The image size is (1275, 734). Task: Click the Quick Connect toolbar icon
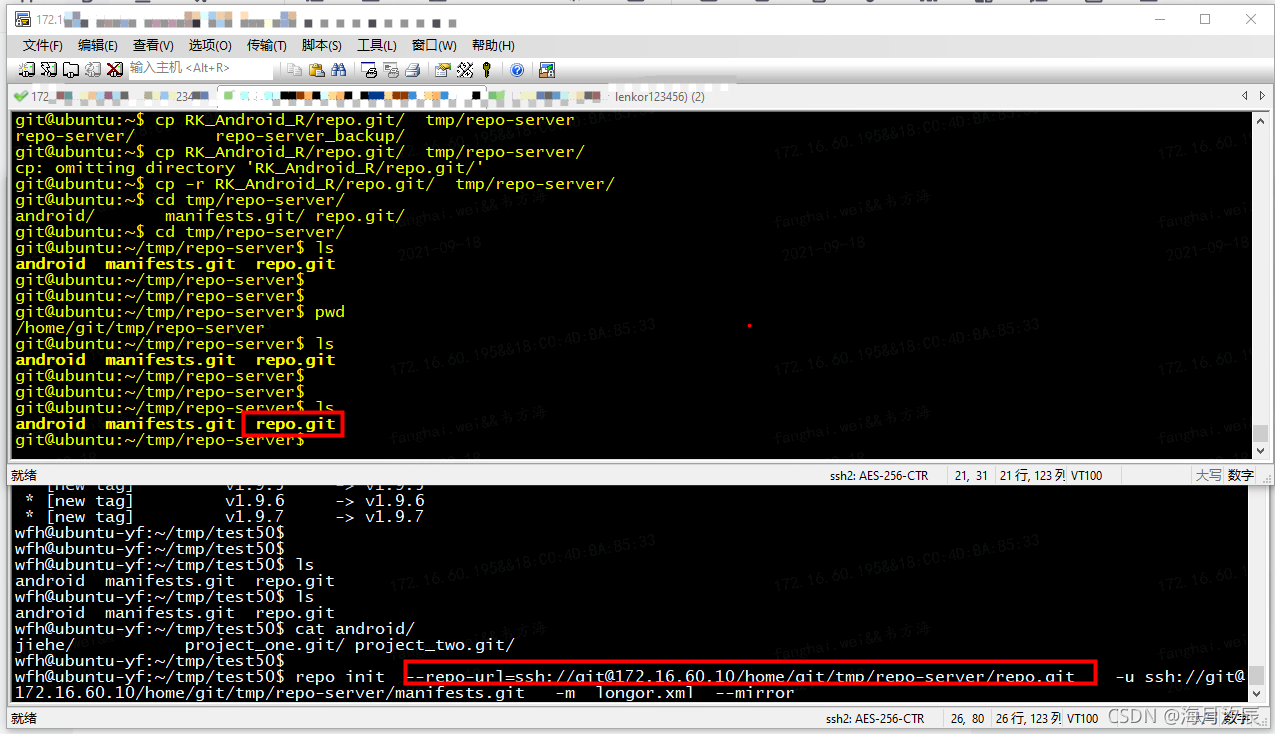pos(49,69)
